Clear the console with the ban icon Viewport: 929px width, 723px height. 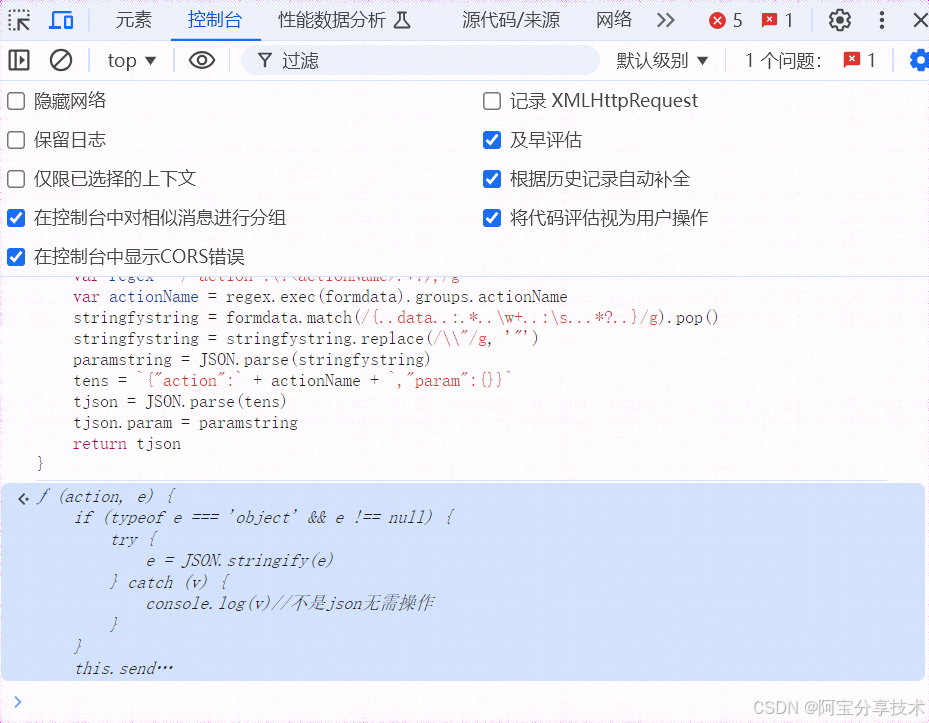coord(60,60)
